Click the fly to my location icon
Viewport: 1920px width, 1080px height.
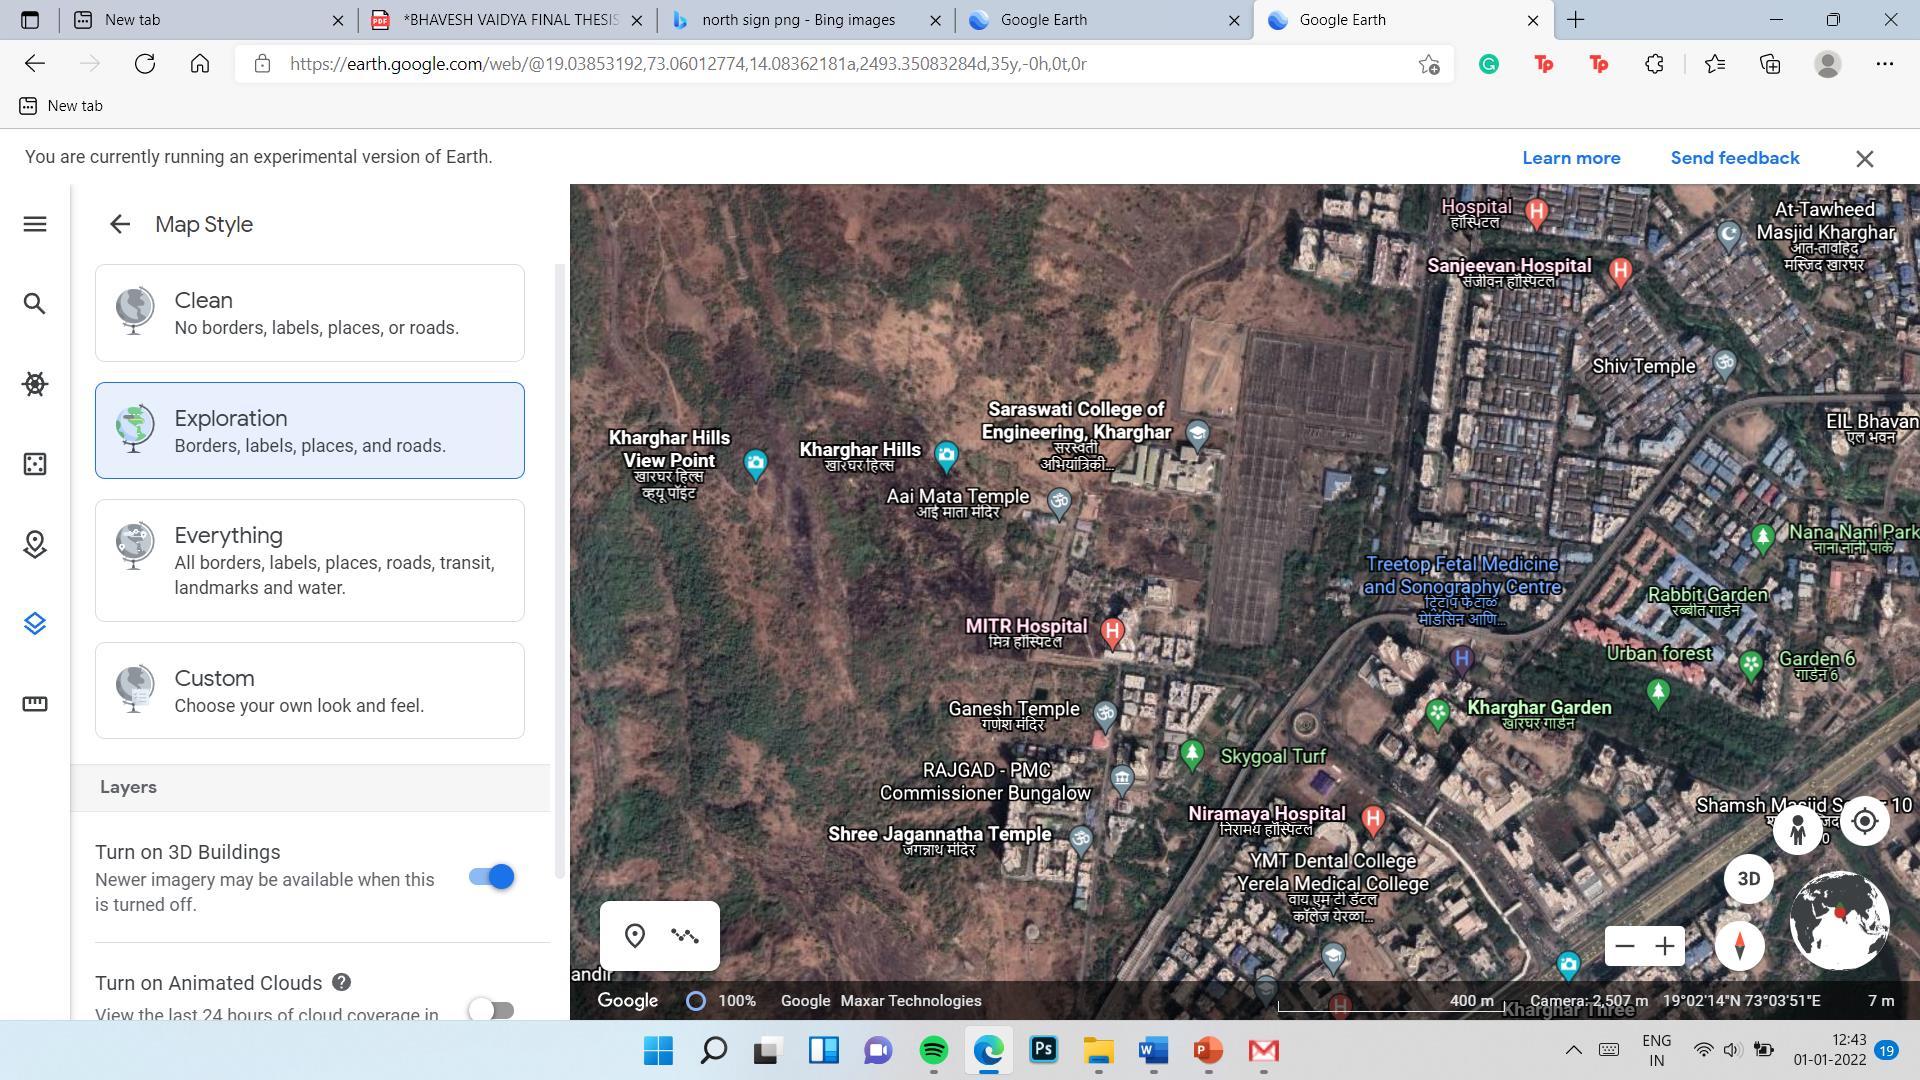pos(1864,822)
